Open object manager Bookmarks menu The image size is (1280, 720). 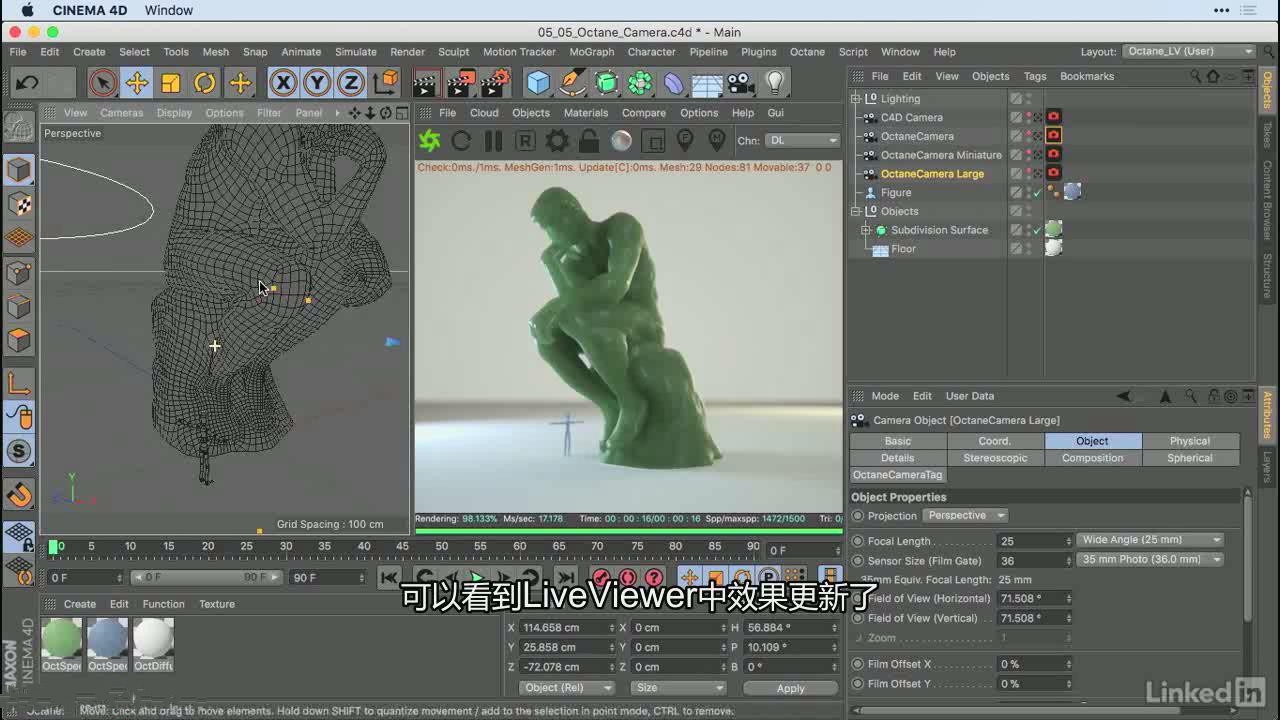1087,76
